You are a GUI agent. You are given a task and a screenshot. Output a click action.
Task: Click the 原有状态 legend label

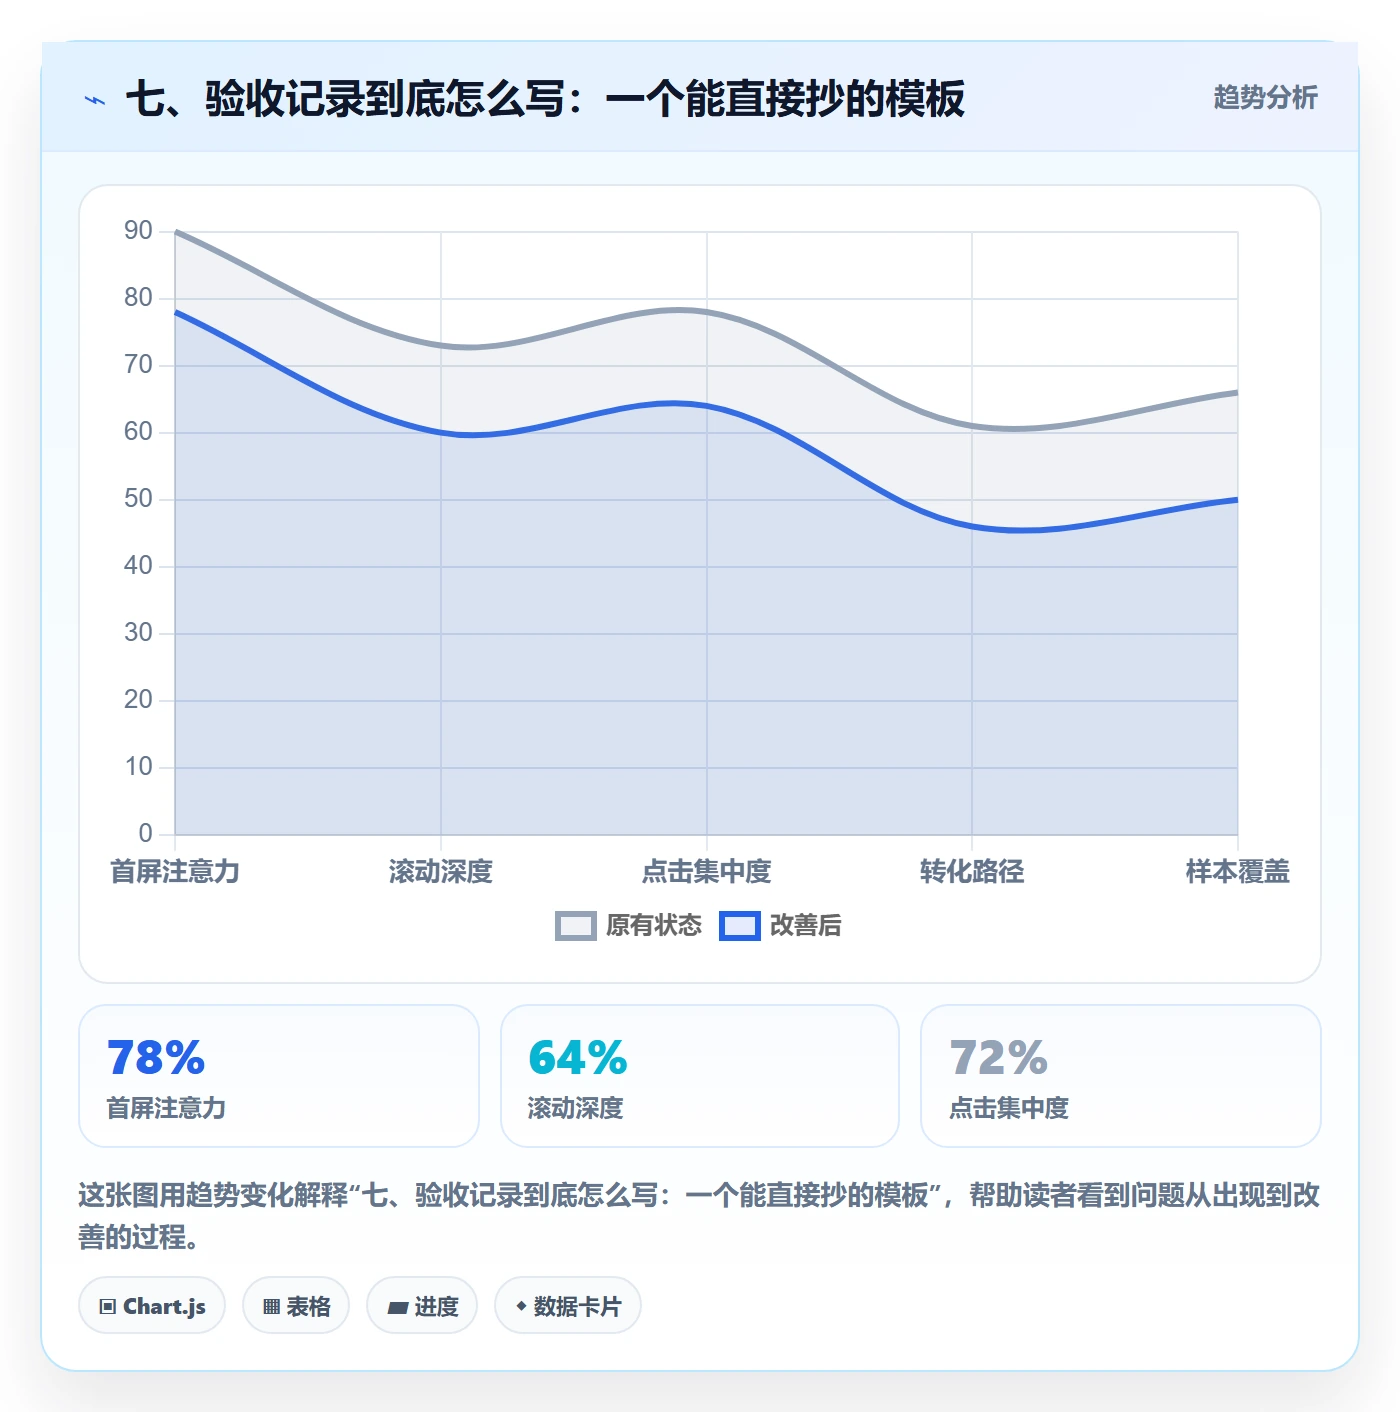(654, 926)
